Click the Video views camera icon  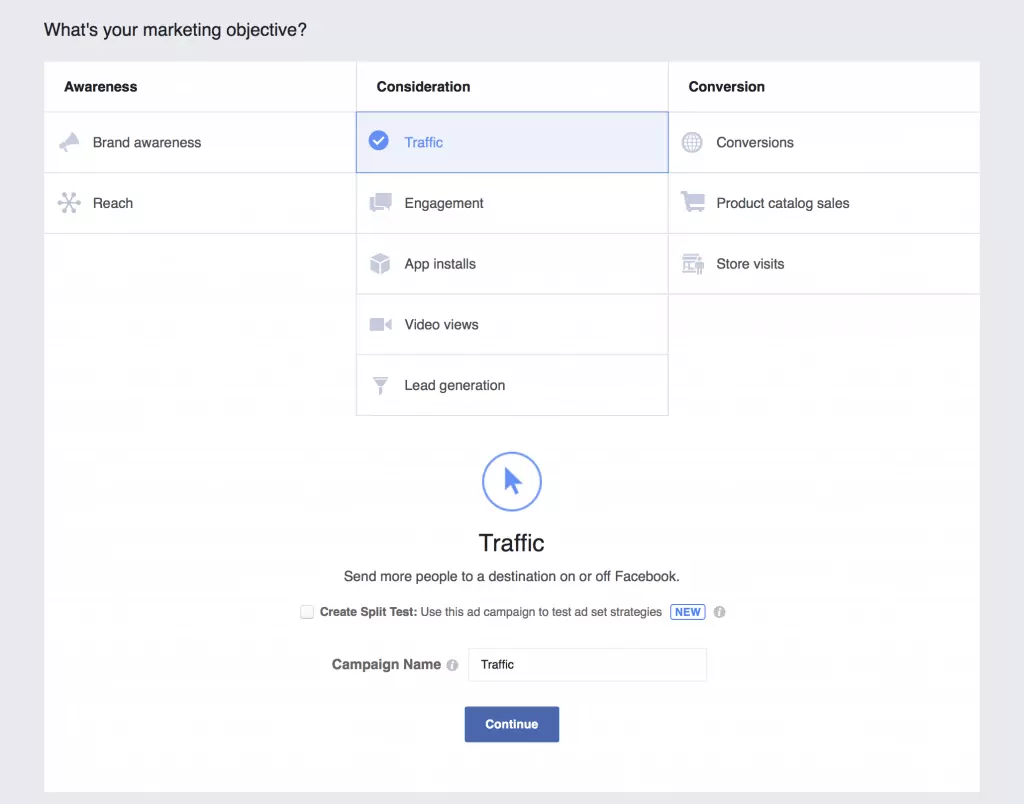[380, 325]
